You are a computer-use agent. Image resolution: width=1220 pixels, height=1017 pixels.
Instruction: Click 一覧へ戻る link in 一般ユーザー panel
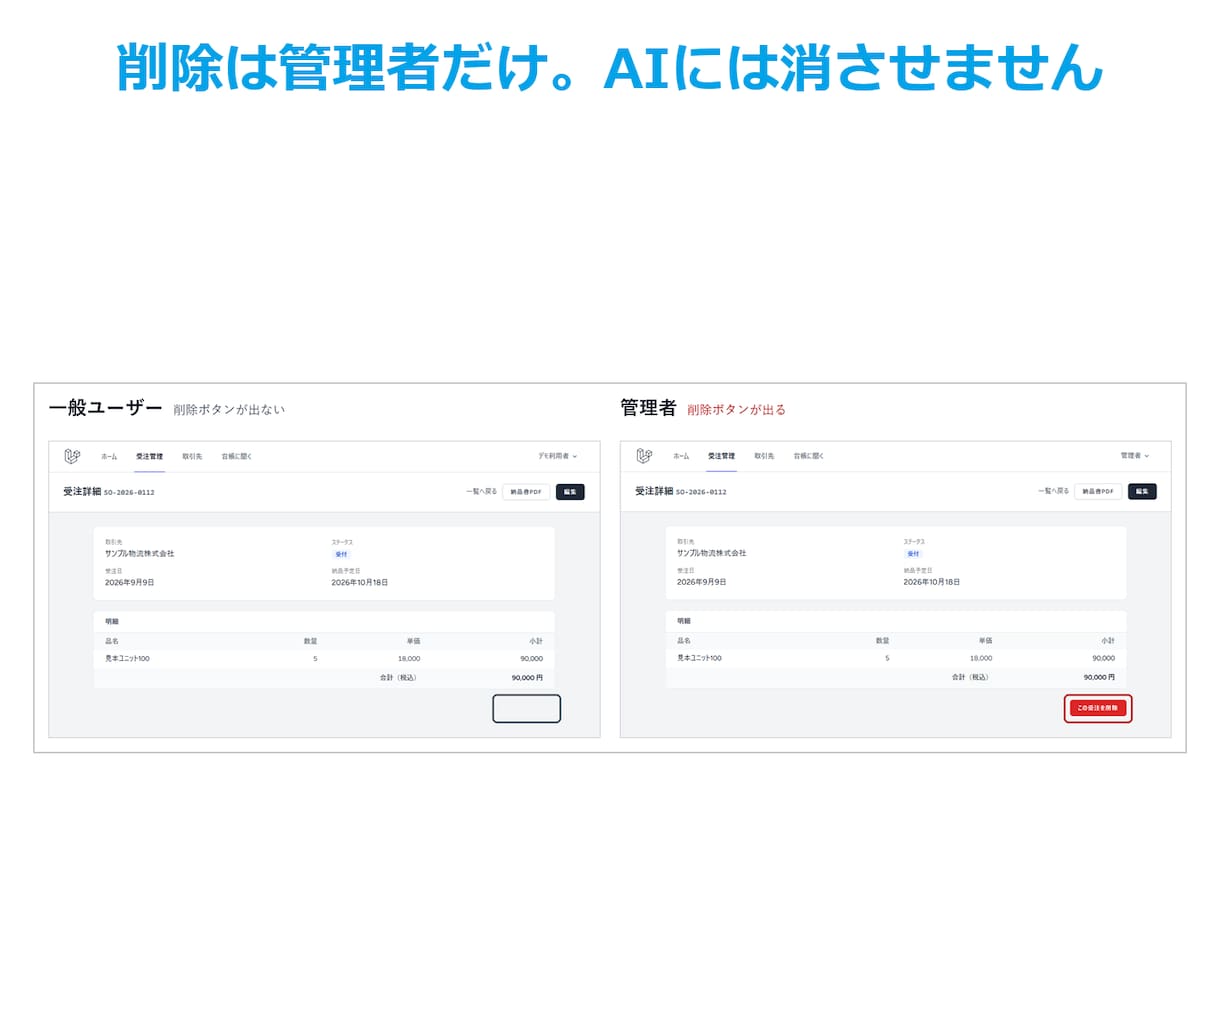click(x=481, y=491)
